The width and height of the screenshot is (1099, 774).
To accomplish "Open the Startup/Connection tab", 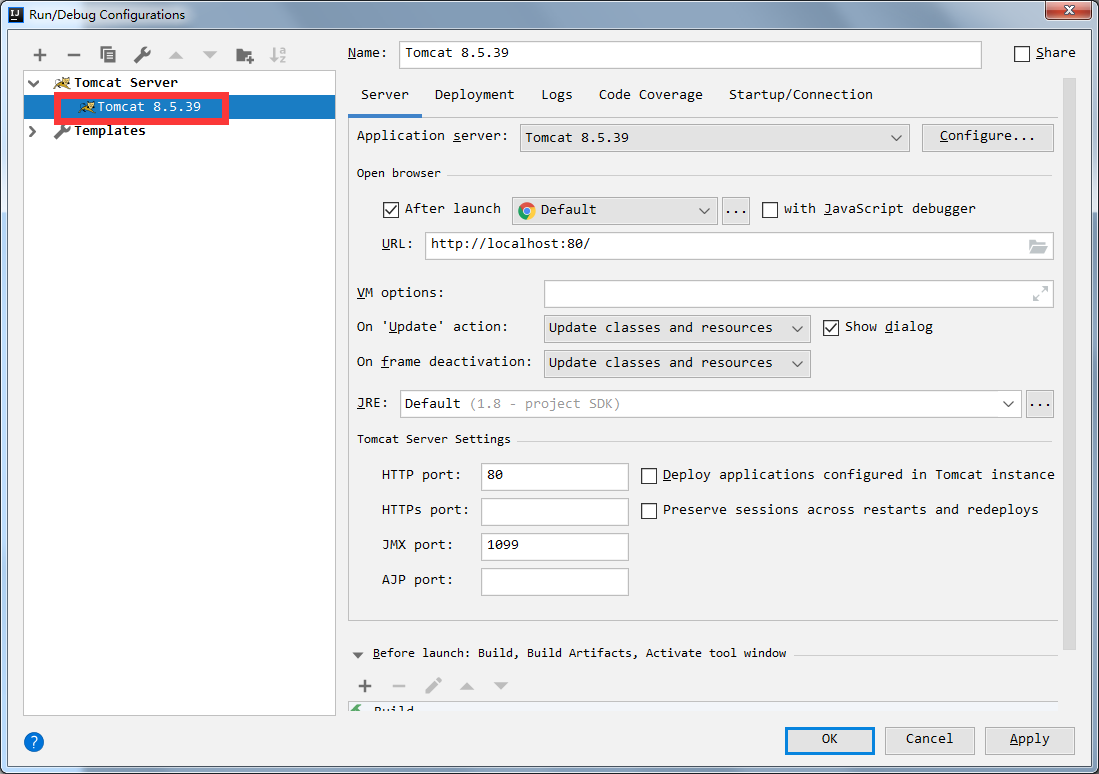I will coord(800,95).
